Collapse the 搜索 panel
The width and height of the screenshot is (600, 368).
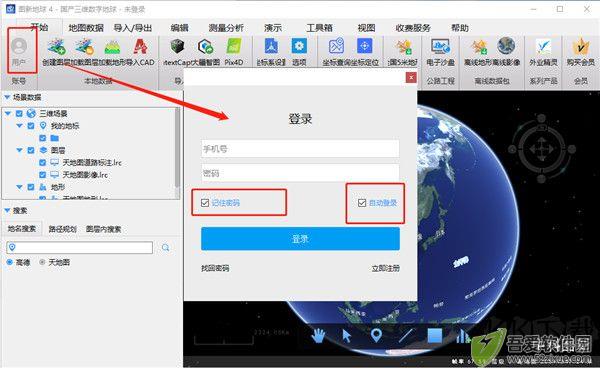(7, 210)
